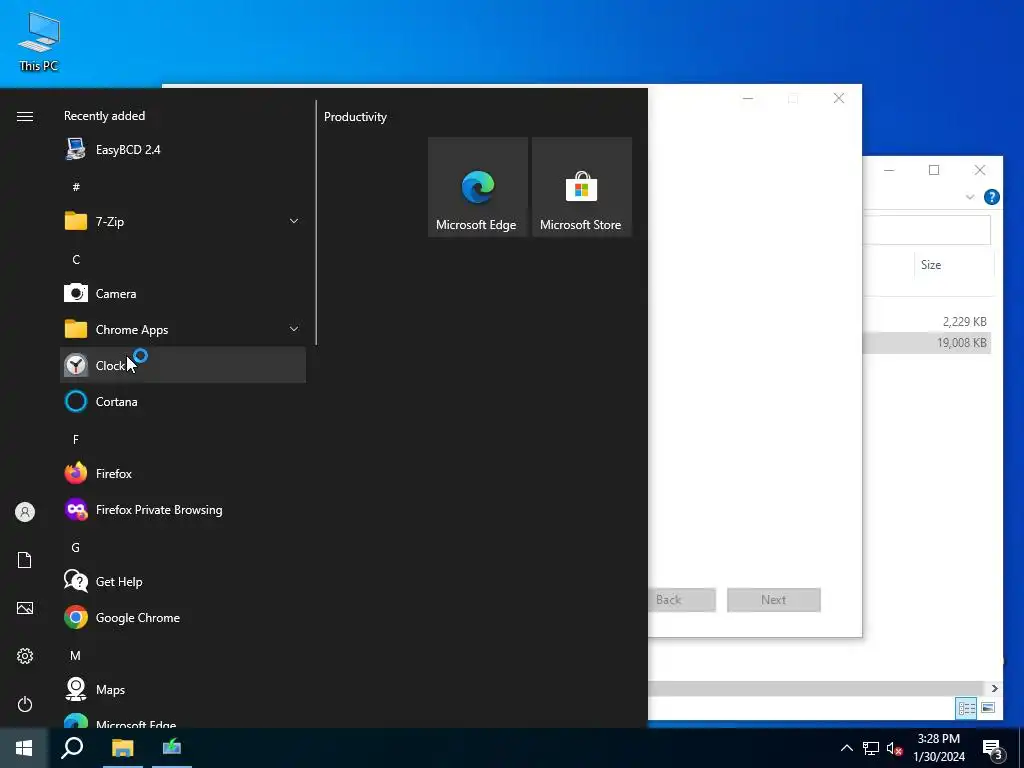This screenshot has width=1024, height=768.
Task: Expand the Chrome Apps folder chevron
Action: point(294,329)
